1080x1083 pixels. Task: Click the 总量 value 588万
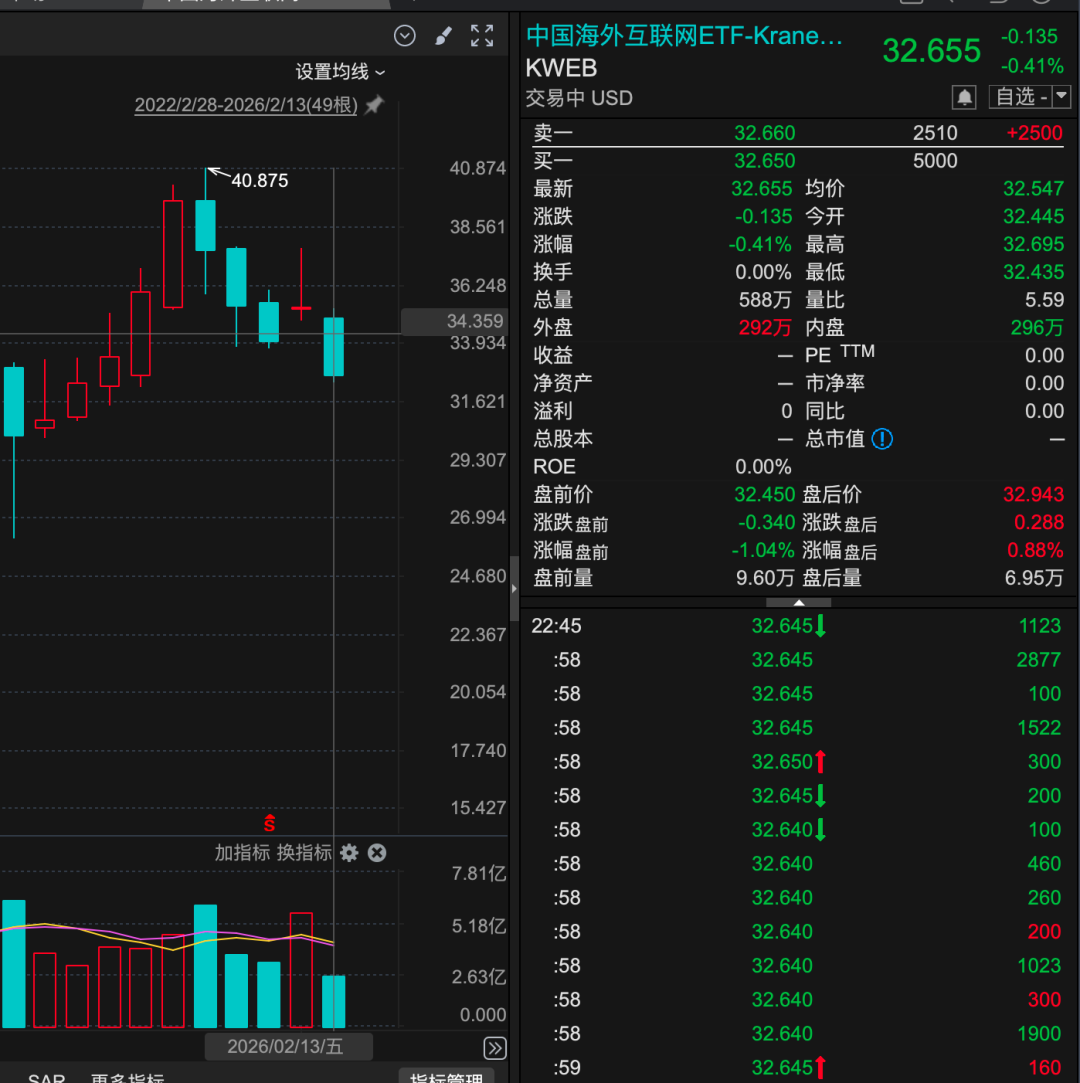764,300
